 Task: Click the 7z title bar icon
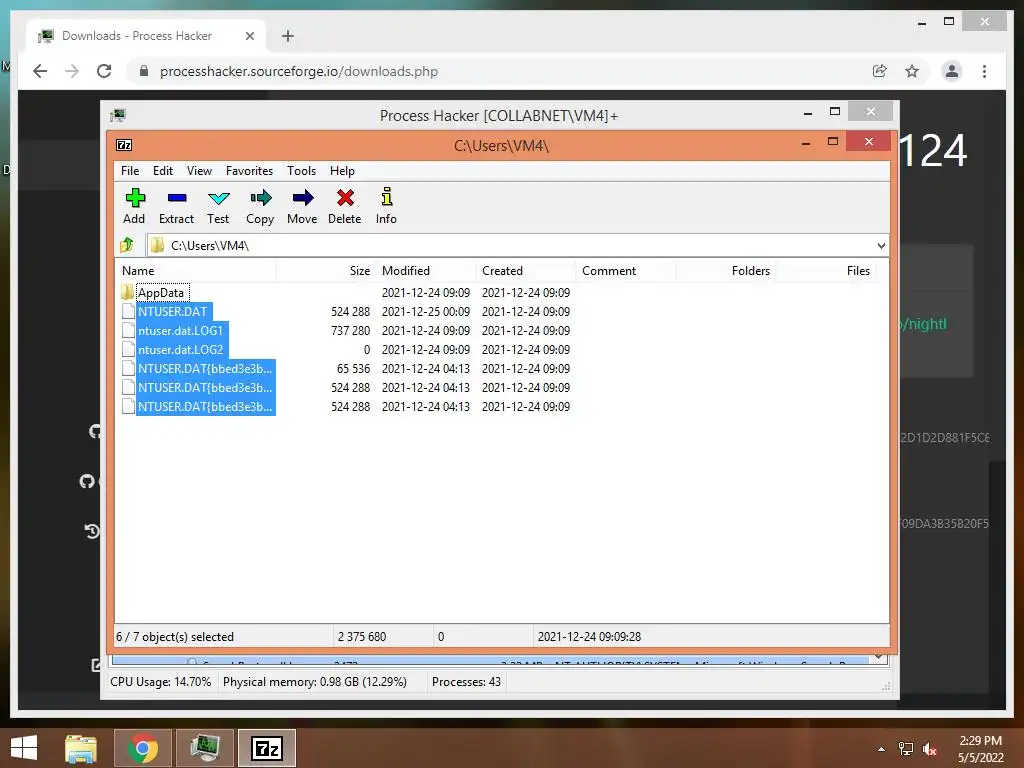coord(124,145)
